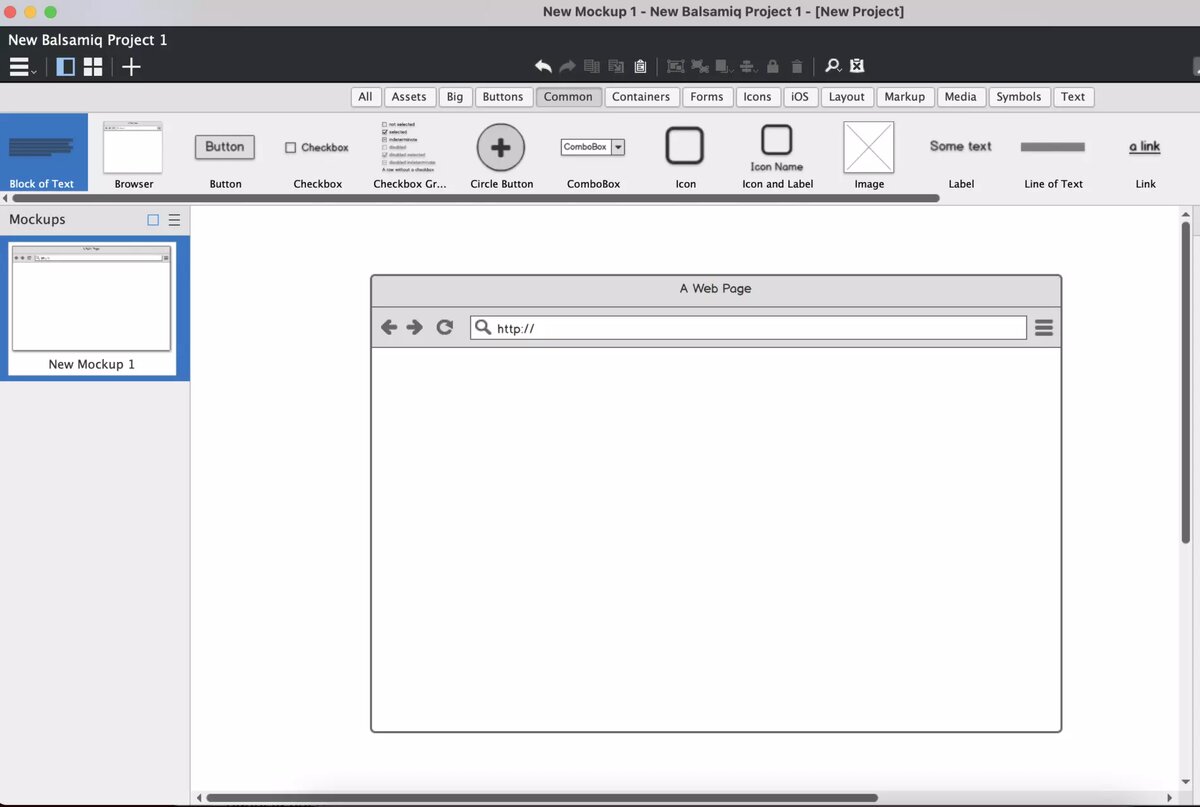This screenshot has height=807, width=1200.
Task: Click the Redo arrow icon
Action: tap(567, 65)
